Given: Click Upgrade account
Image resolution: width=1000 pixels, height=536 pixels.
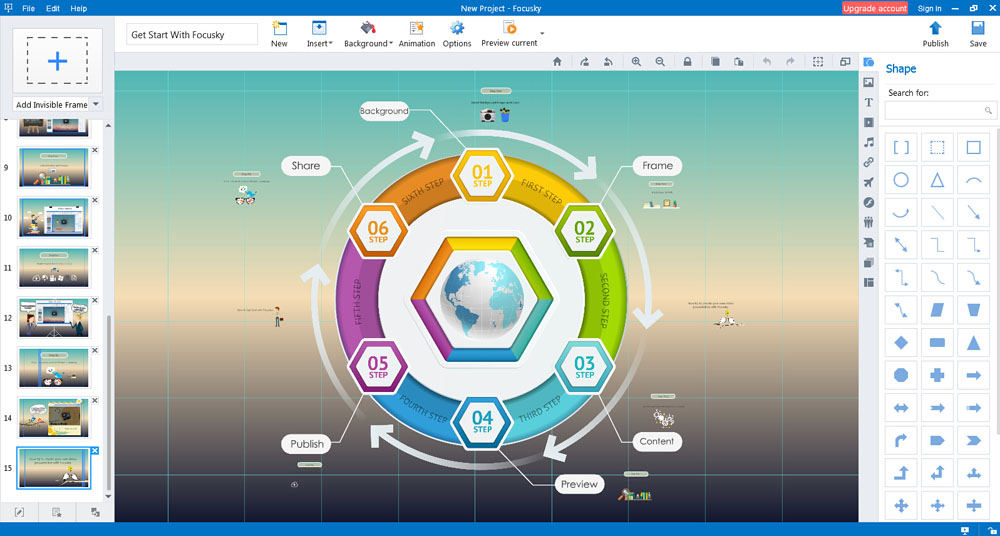Looking at the screenshot, I should [x=875, y=8].
